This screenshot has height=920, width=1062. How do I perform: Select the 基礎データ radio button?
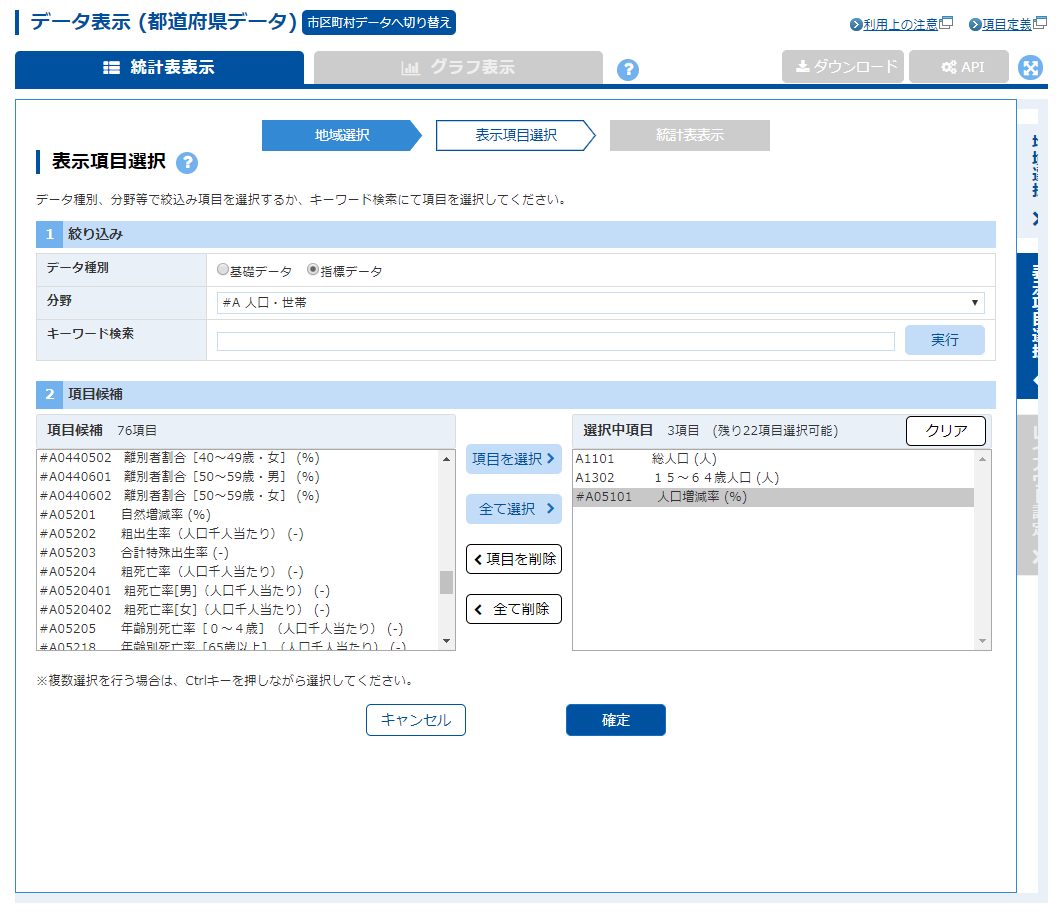pos(223,270)
